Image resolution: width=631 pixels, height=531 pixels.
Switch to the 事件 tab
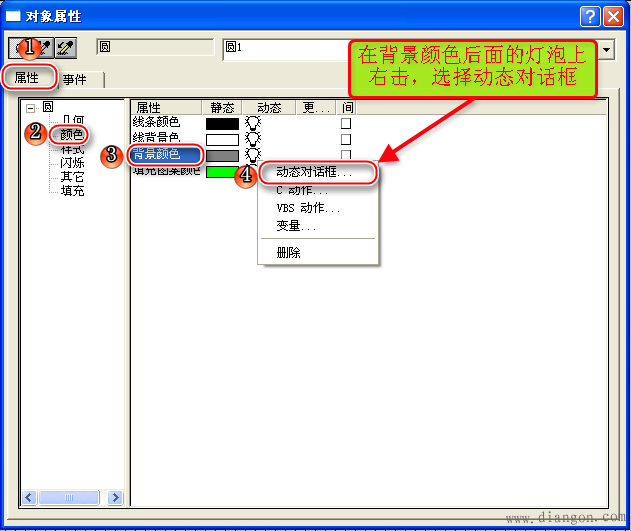pyautogui.click(x=75, y=79)
